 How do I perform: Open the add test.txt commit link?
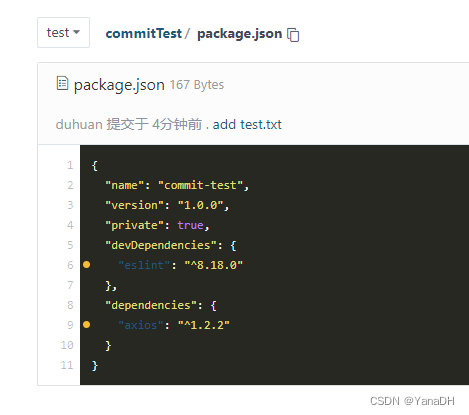point(247,124)
